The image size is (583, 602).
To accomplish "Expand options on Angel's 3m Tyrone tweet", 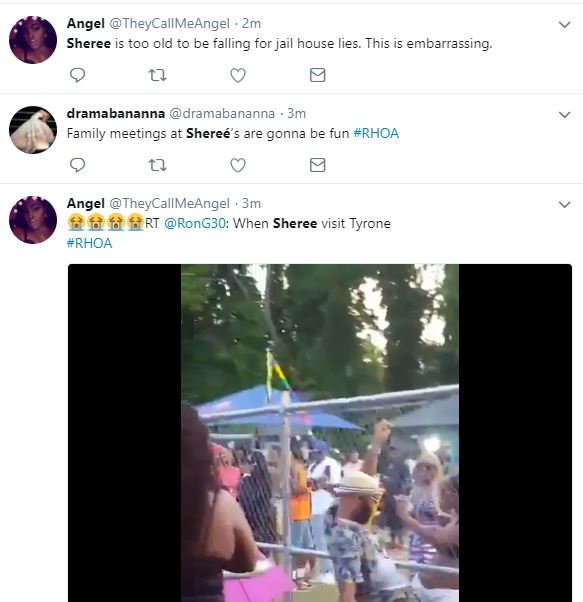I will click(x=564, y=204).
